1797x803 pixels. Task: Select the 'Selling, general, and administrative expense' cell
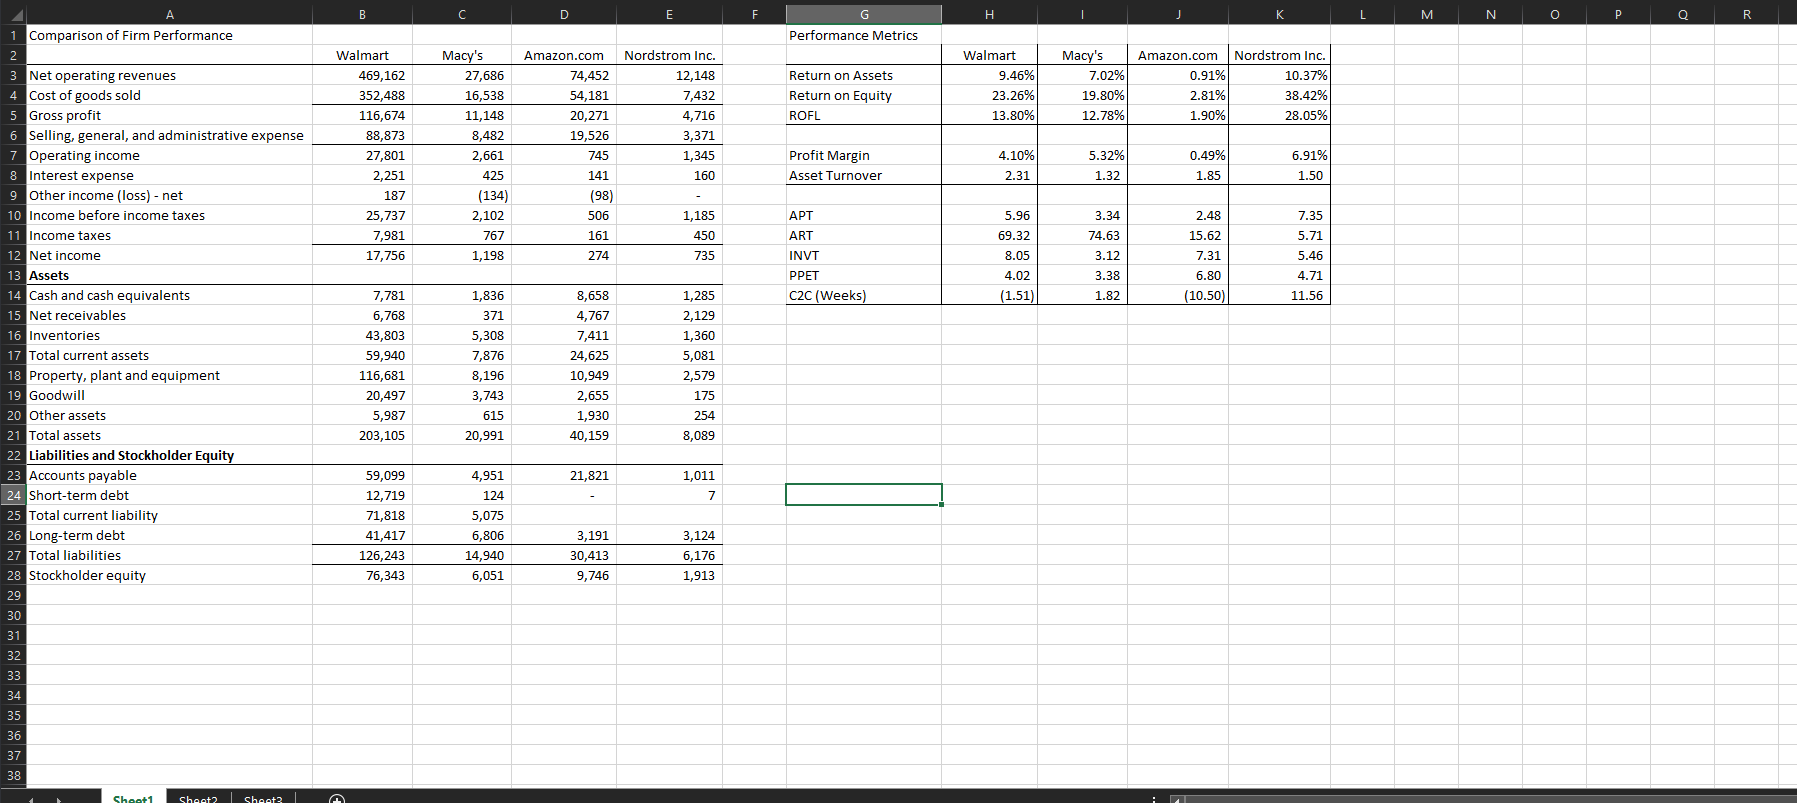[169, 135]
